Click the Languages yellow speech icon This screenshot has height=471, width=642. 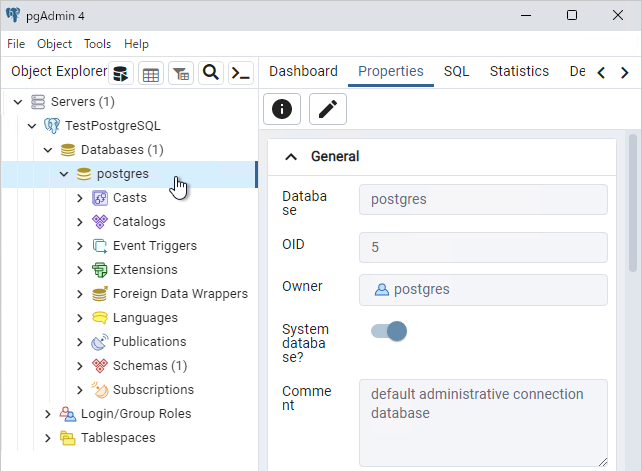tap(100, 318)
